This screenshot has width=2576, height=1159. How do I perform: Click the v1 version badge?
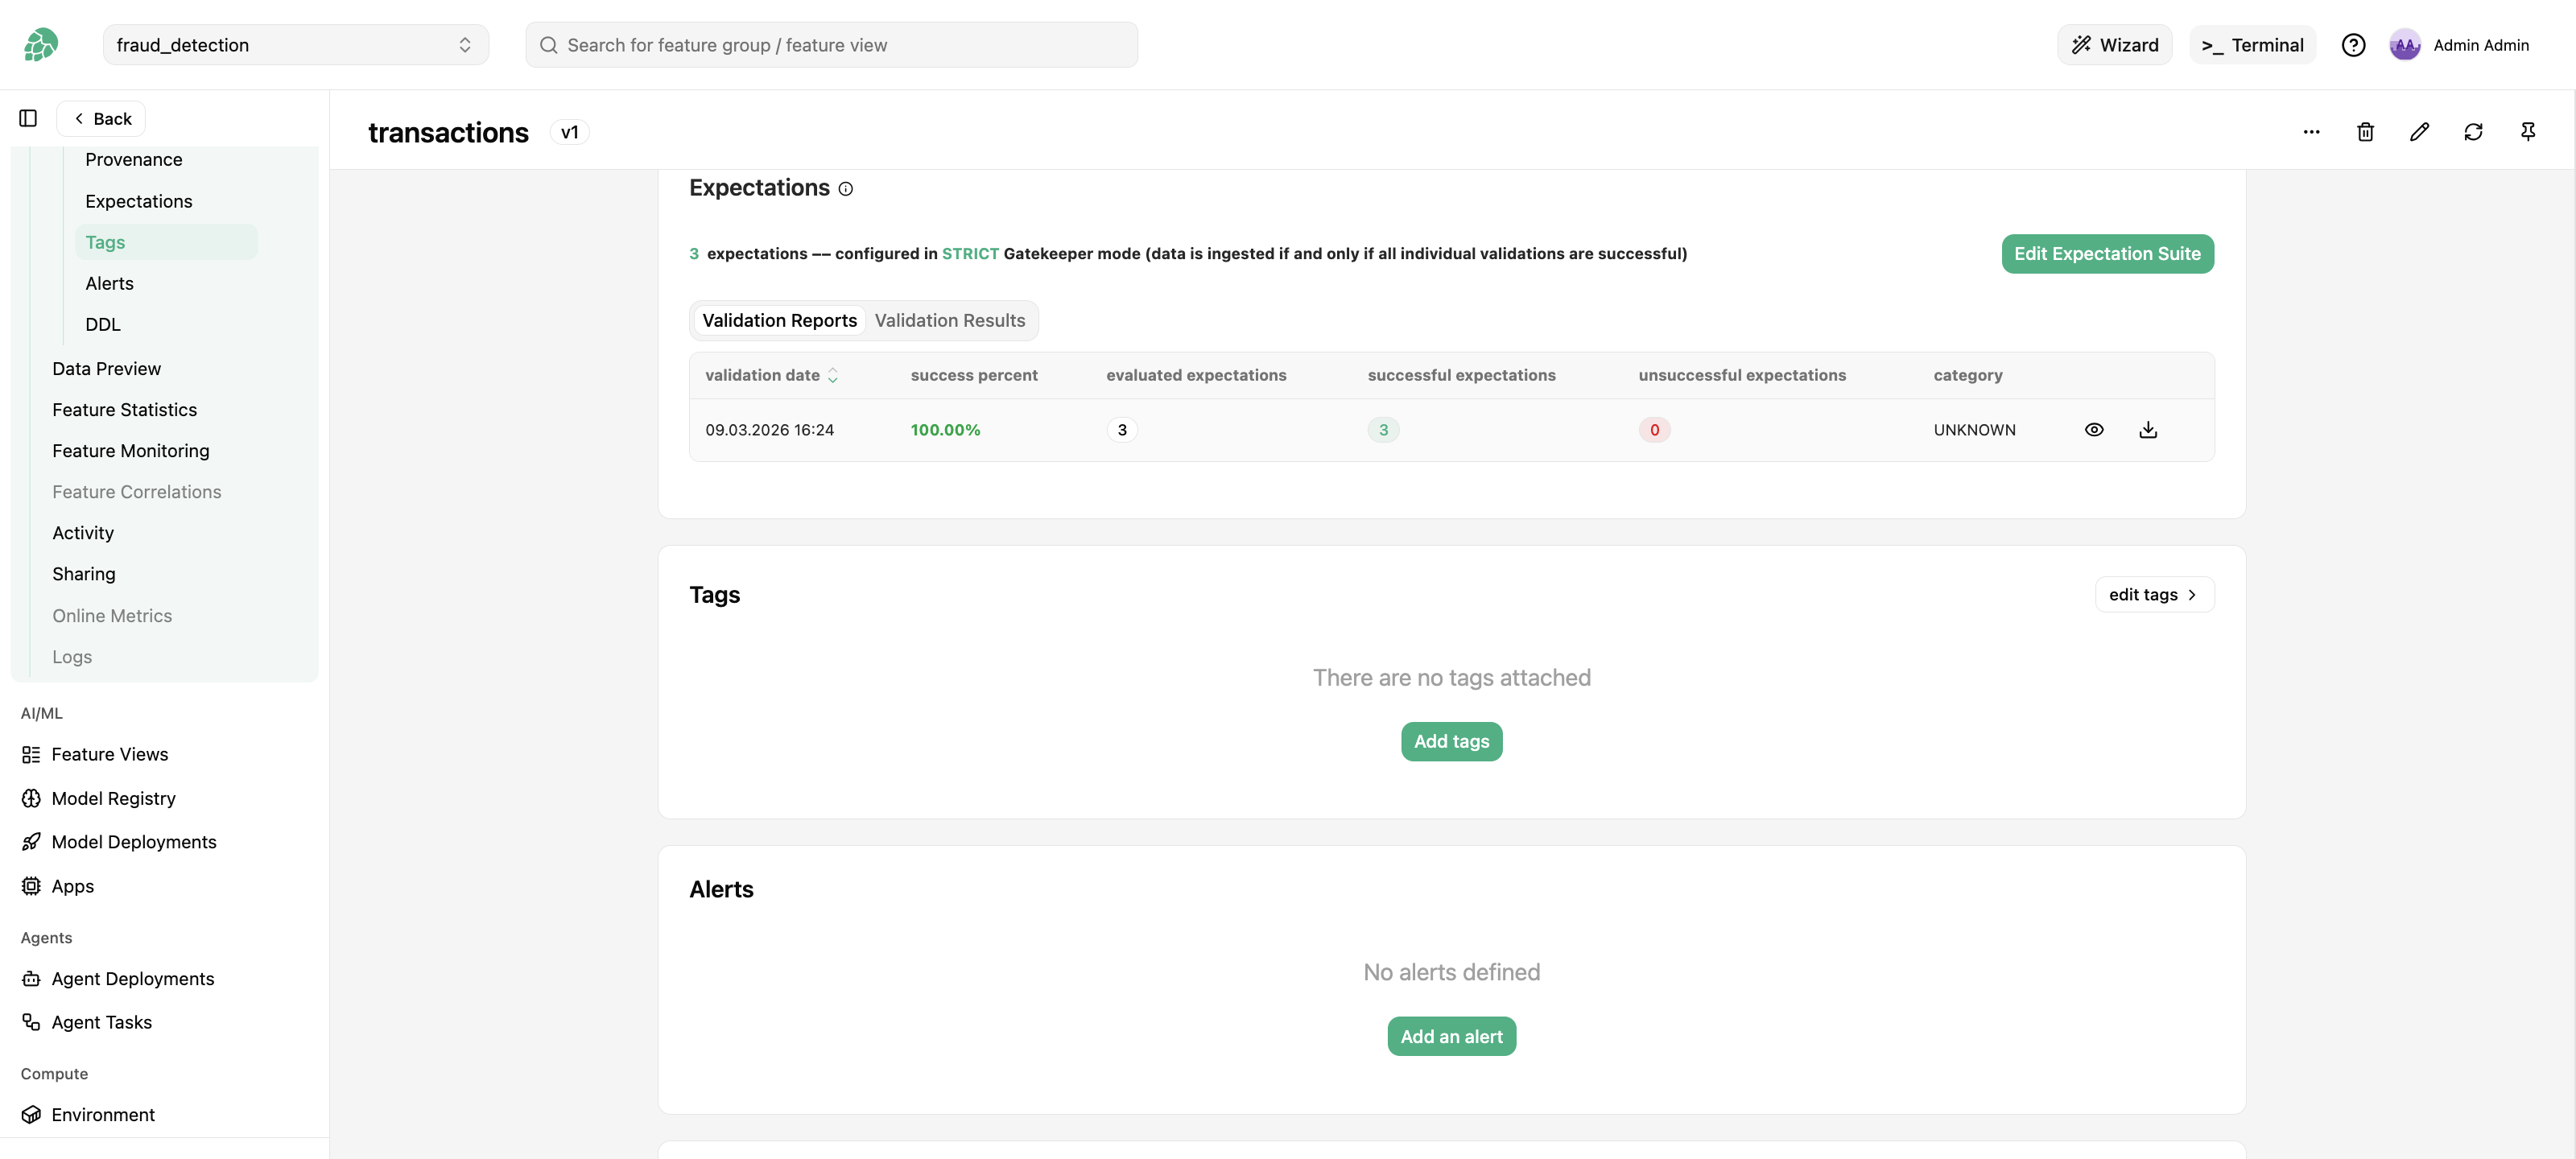coord(569,132)
